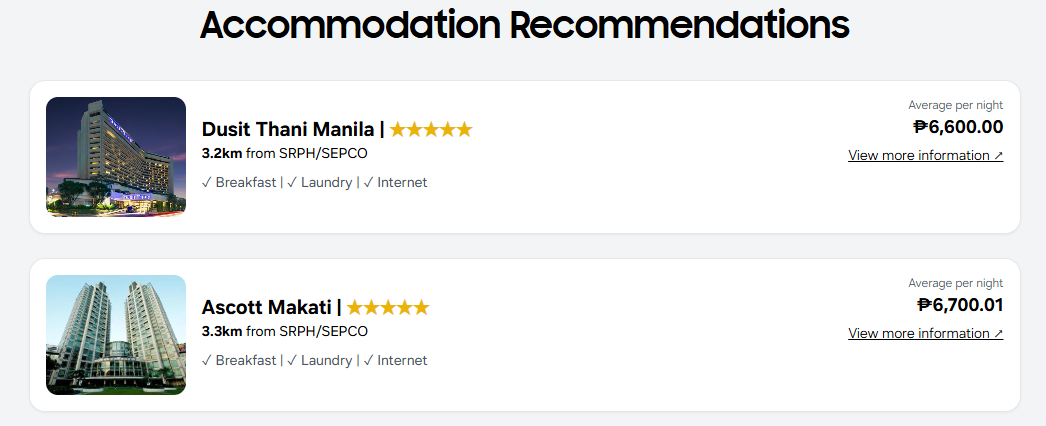Click Internet amenity checkmark for Ascott Makati

(368, 360)
